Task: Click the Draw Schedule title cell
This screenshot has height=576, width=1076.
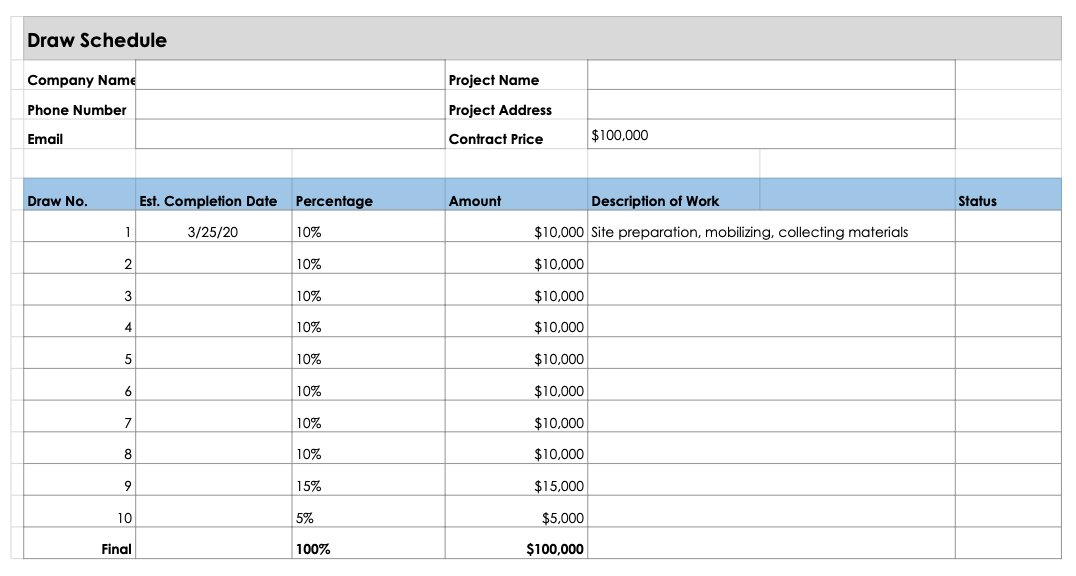Action: 97,41
